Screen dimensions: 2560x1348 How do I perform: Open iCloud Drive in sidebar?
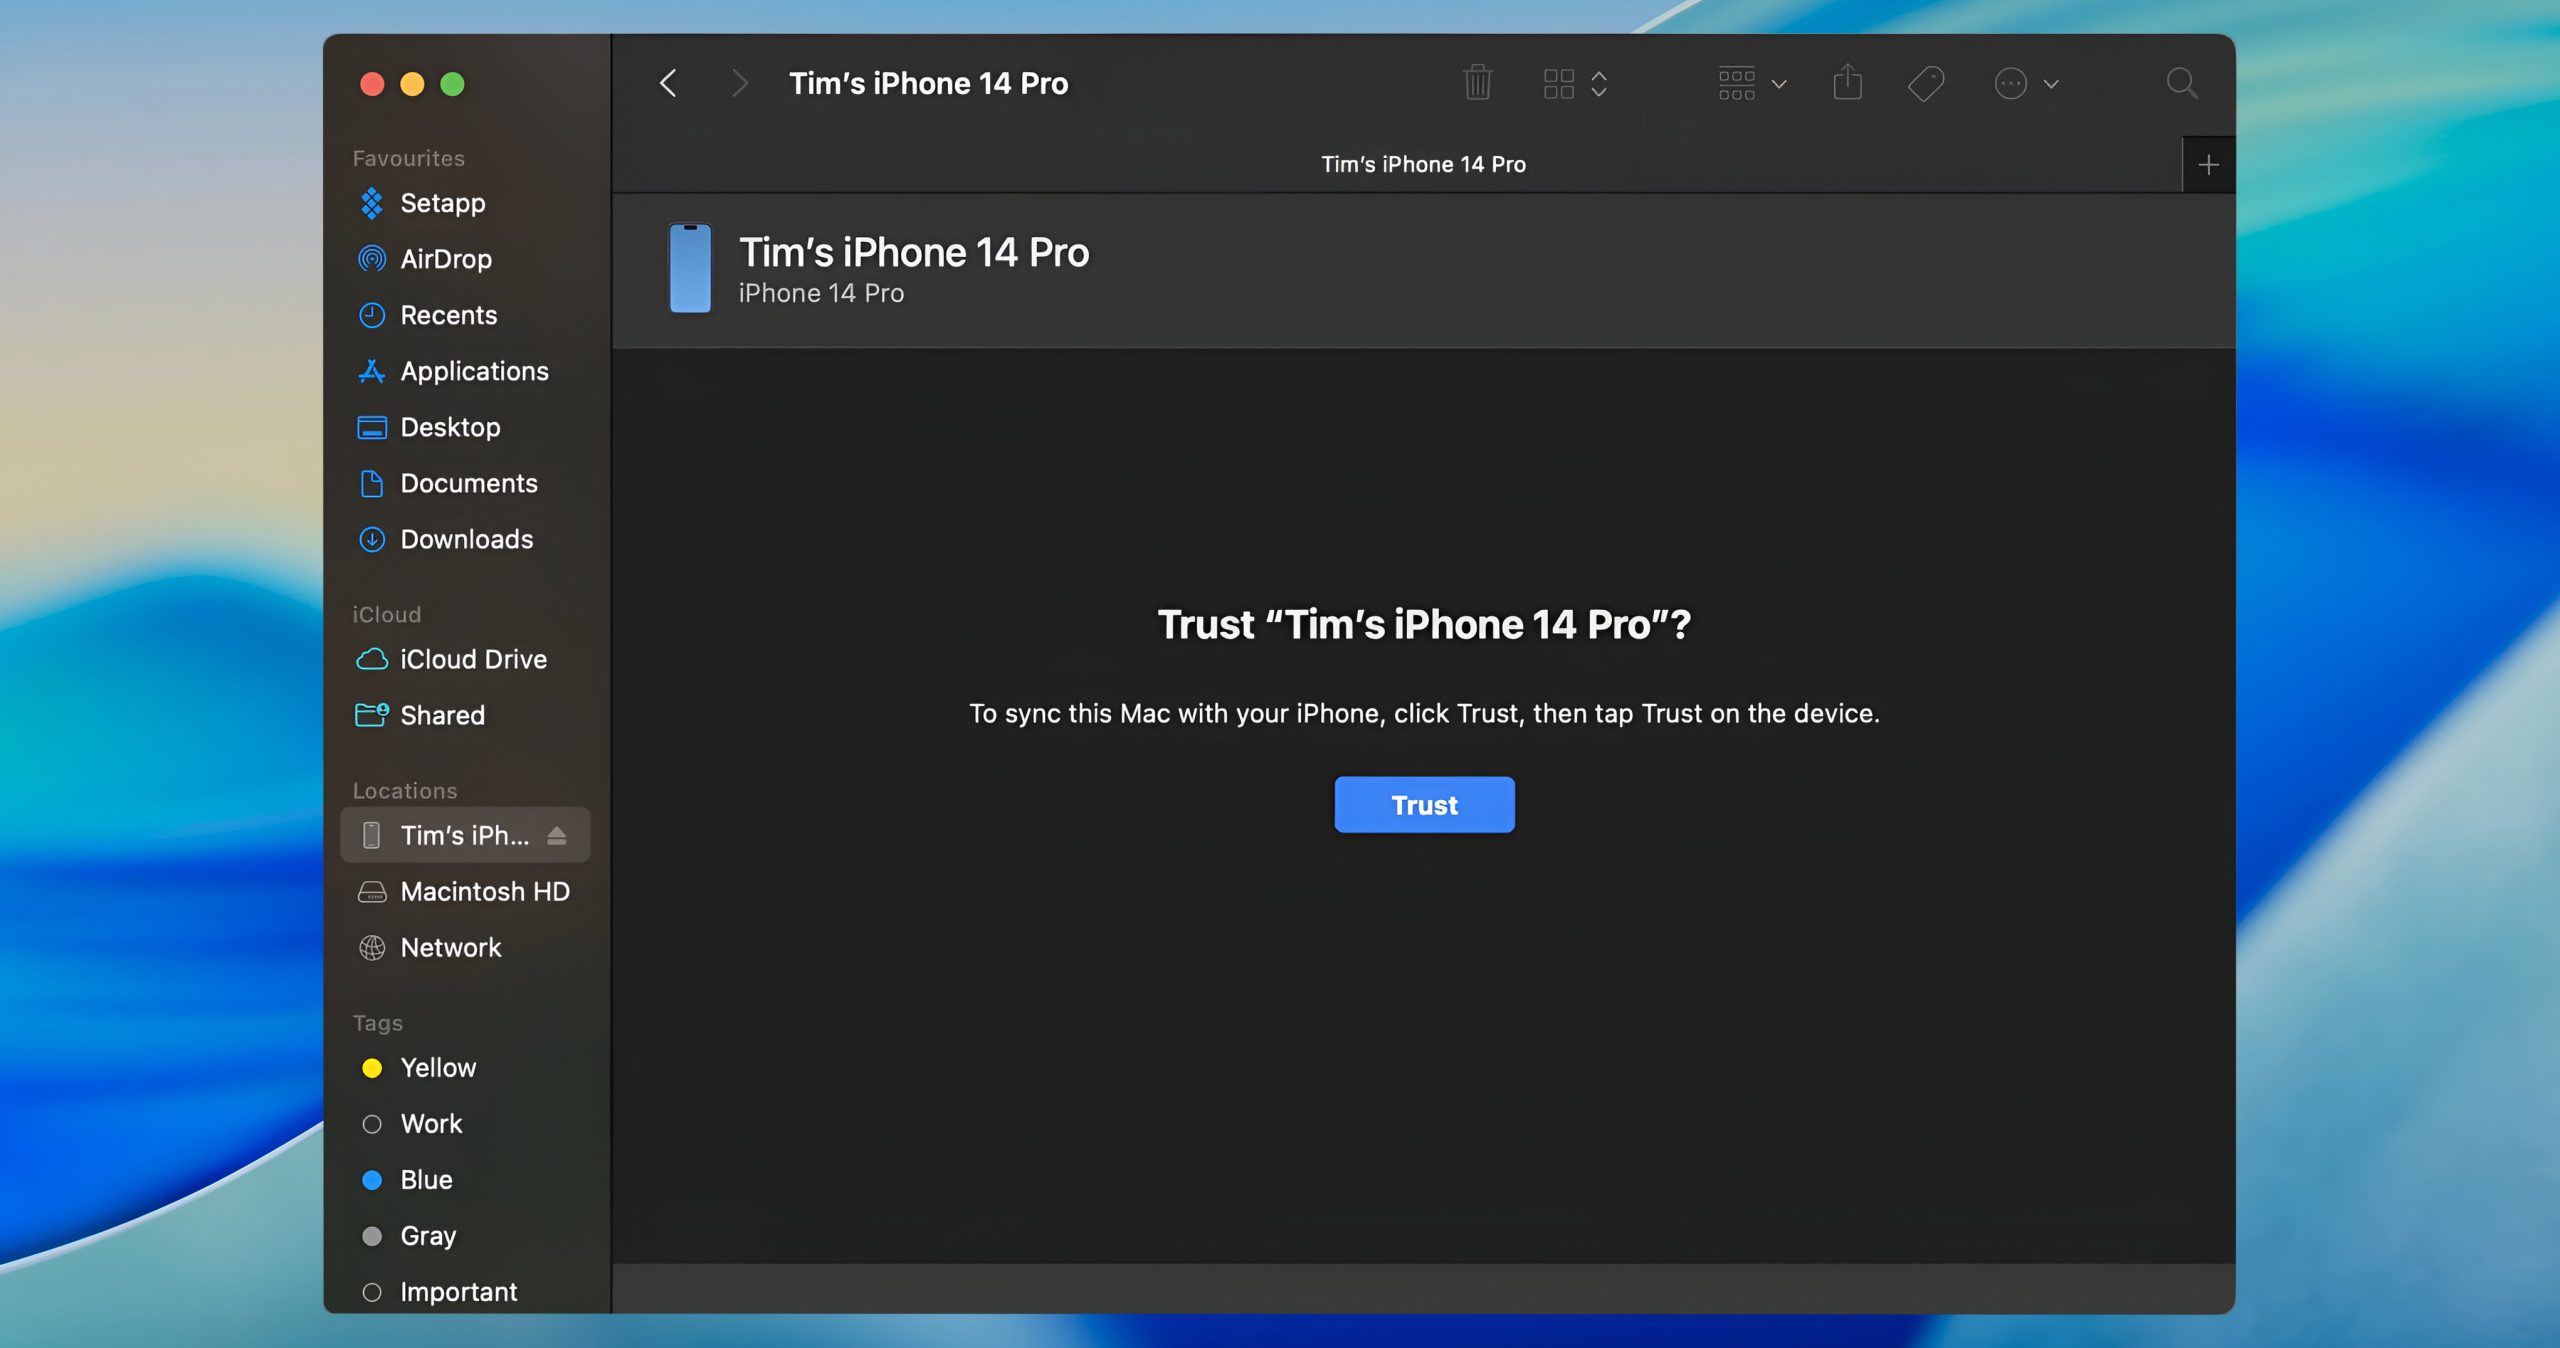[x=465, y=659]
